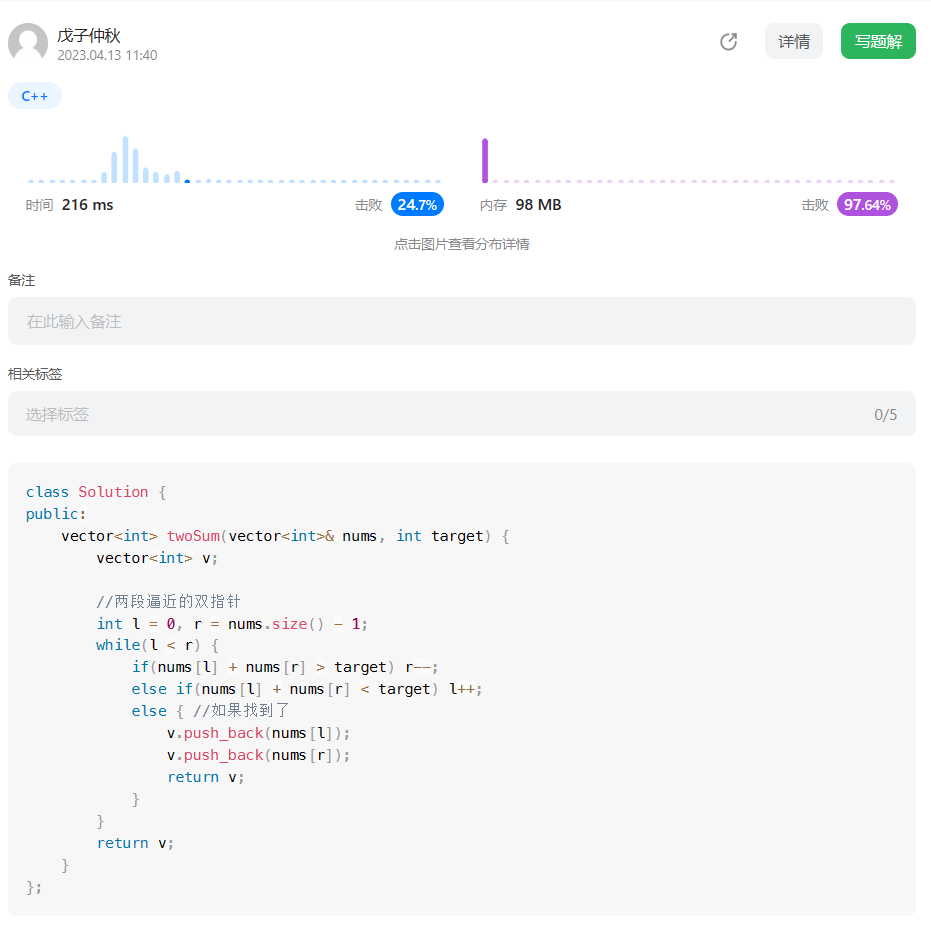
Task: Click username 戊子仲秋
Action: pyautogui.click(x=90, y=33)
